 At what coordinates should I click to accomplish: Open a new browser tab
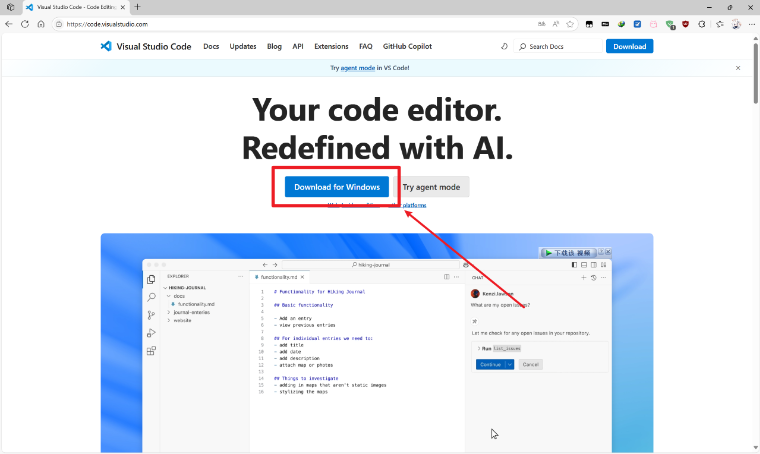[x=138, y=7]
